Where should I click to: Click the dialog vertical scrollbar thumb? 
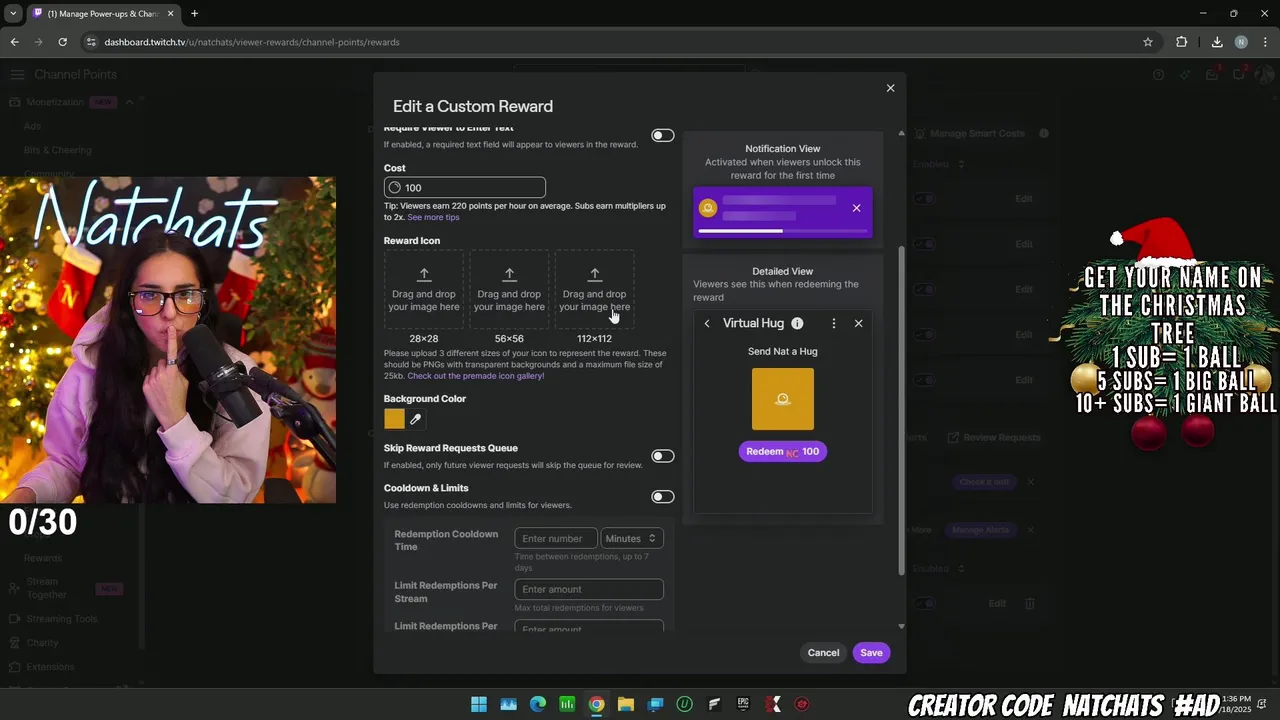coord(901,410)
